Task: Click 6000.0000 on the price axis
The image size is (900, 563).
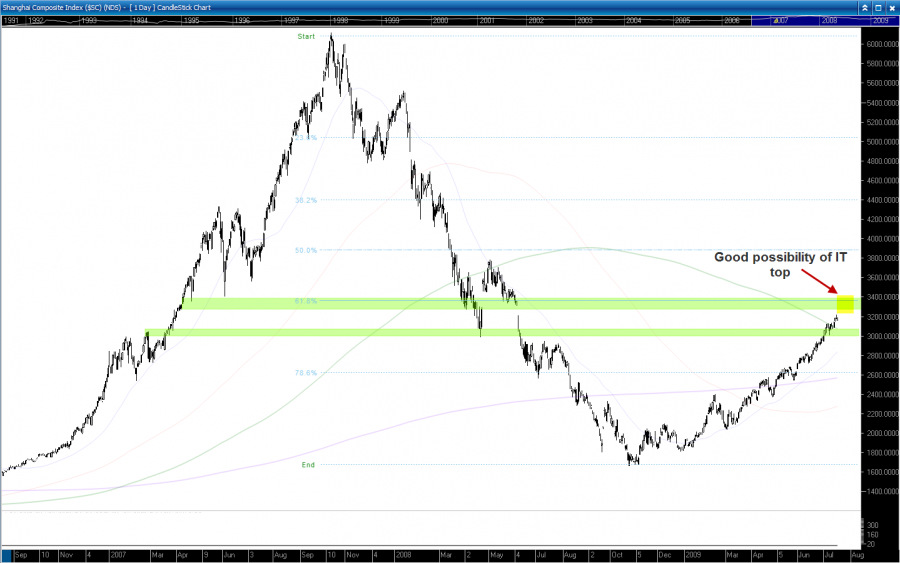Action: 883,44
